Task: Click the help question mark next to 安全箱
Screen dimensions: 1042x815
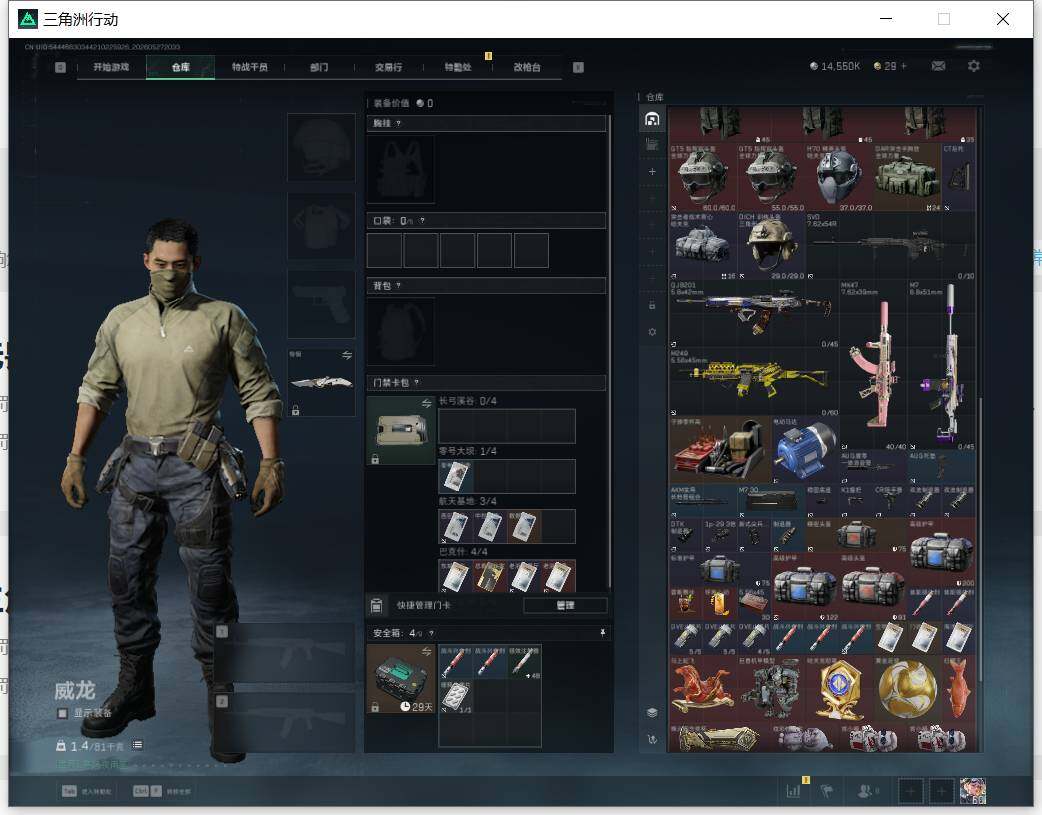Action: pyautogui.click(x=431, y=634)
